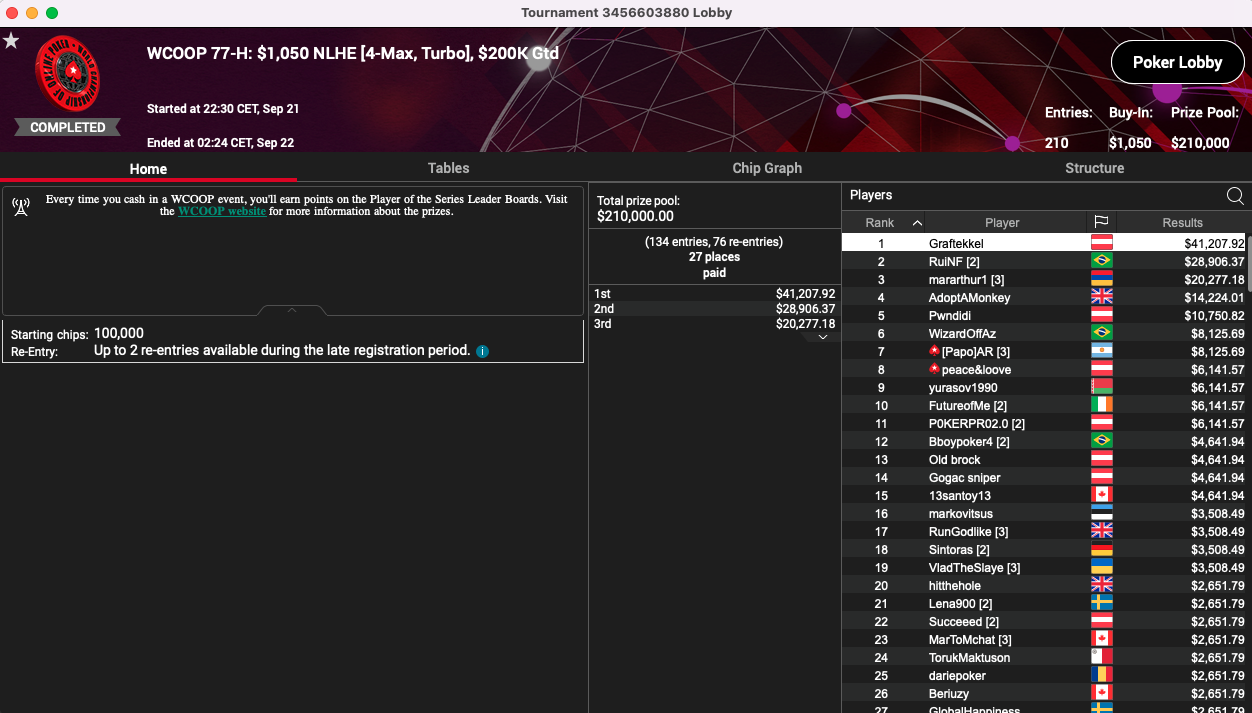The width and height of the screenshot is (1252, 713).
Task: Click the flag beside VladTheSlaye [3]
Action: click(x=1101, y=567)
